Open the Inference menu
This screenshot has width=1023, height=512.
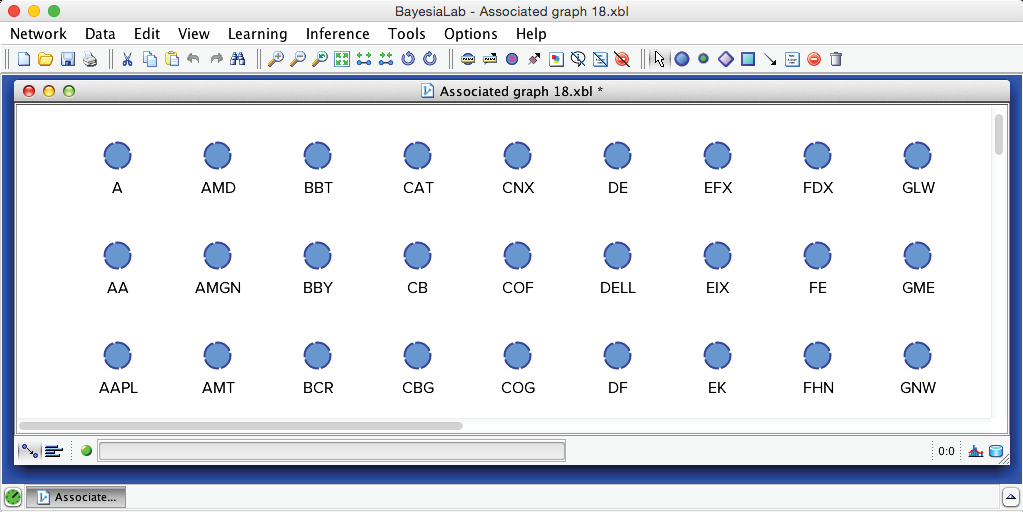pos(337,34)
